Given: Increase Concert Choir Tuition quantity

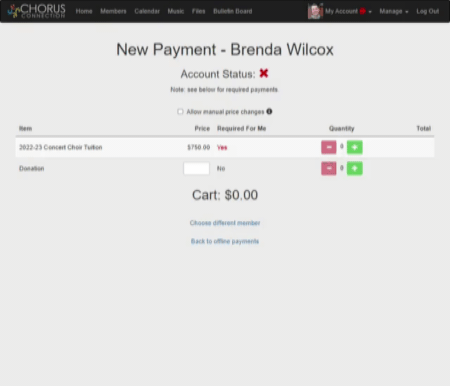Looking at the screenshot, I should click(355, 147).
